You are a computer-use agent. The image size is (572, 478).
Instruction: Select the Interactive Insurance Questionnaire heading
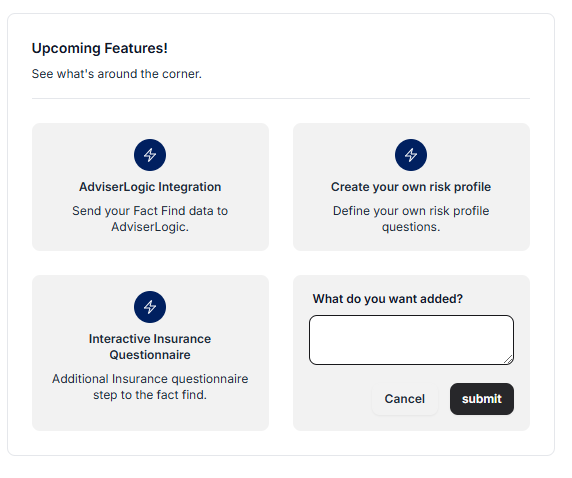point(150,347)
